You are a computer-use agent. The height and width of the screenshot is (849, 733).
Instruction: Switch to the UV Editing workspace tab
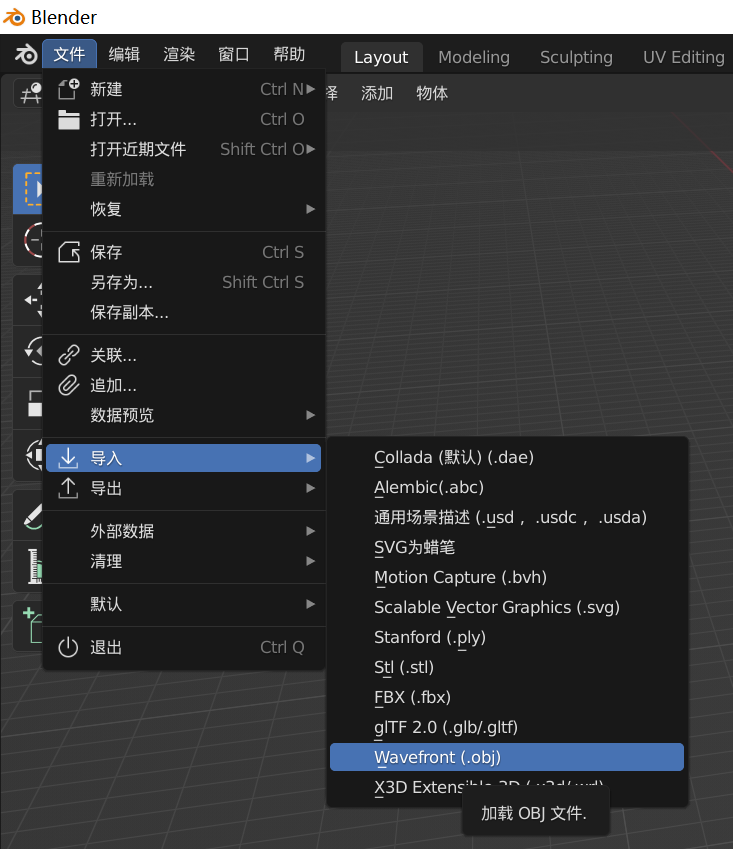(x=683, y=57)
